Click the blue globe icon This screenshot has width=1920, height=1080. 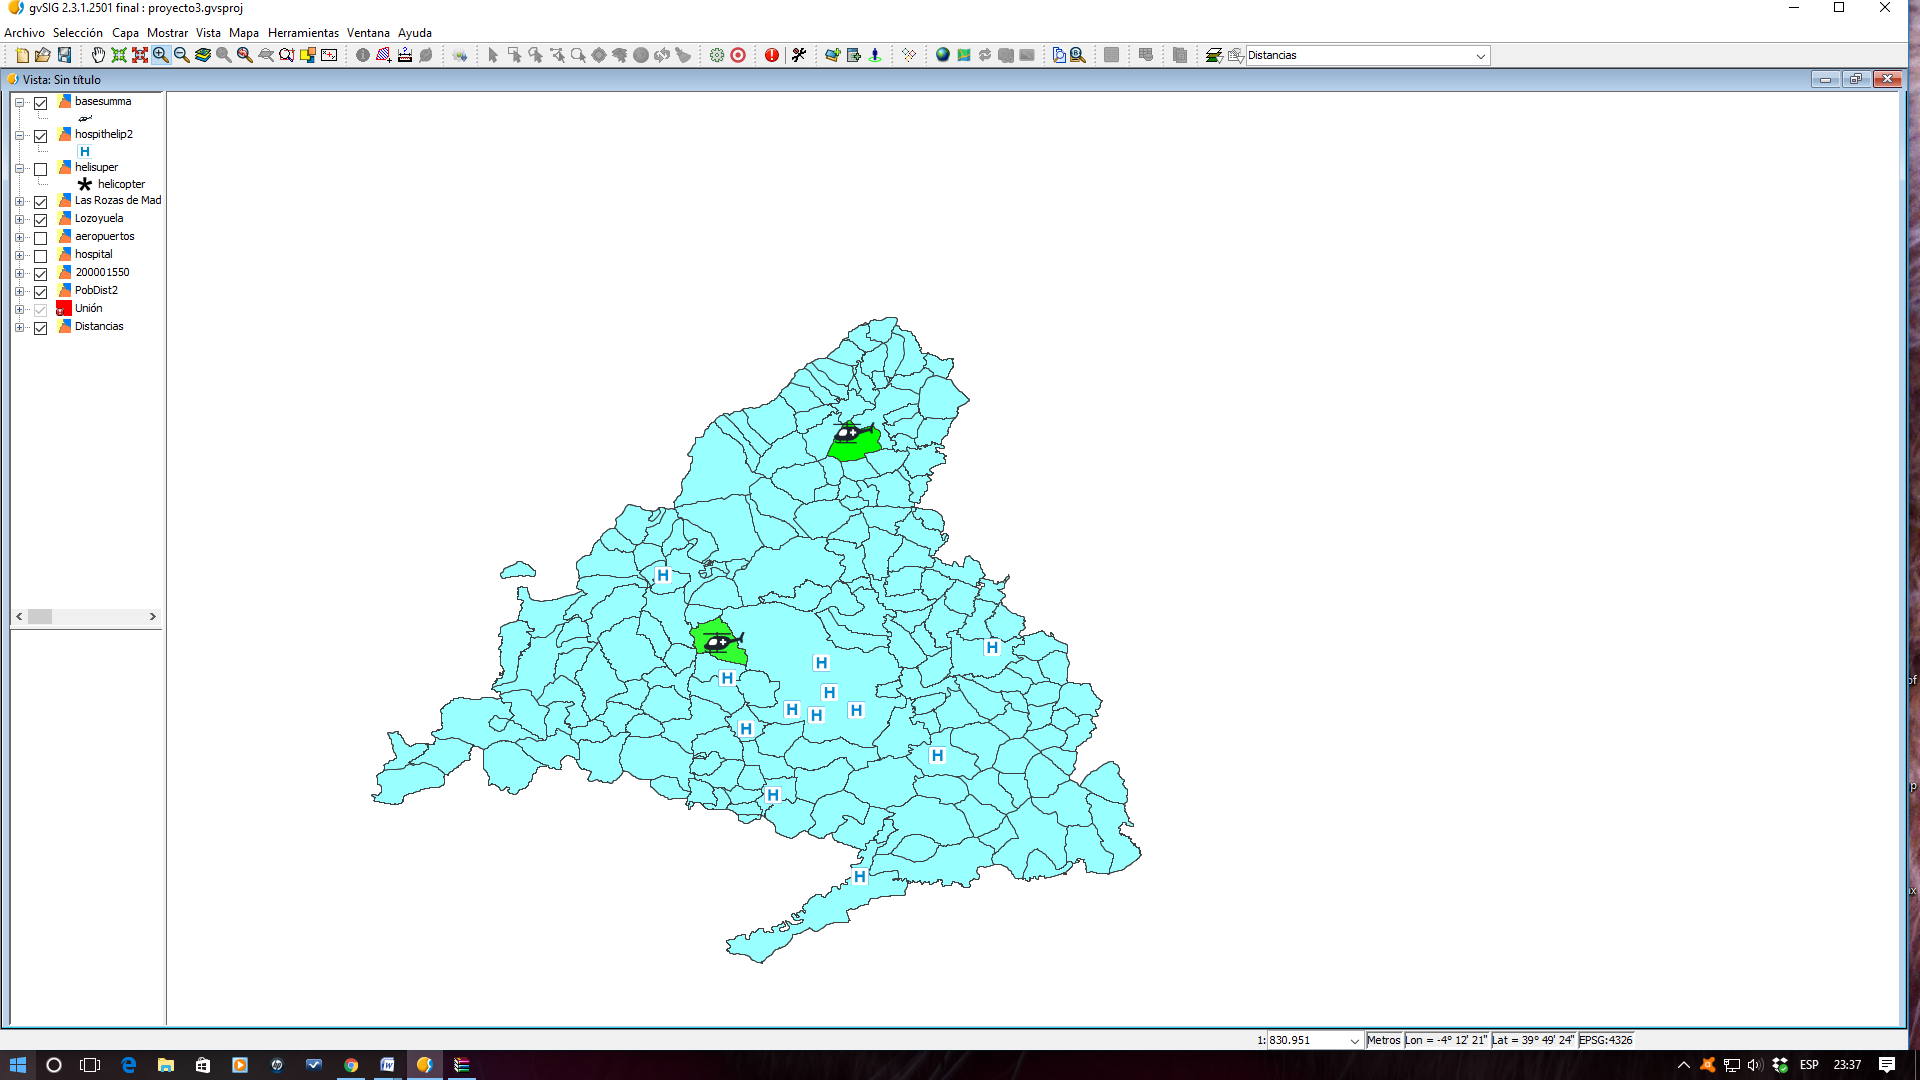(x=943, y=55)
